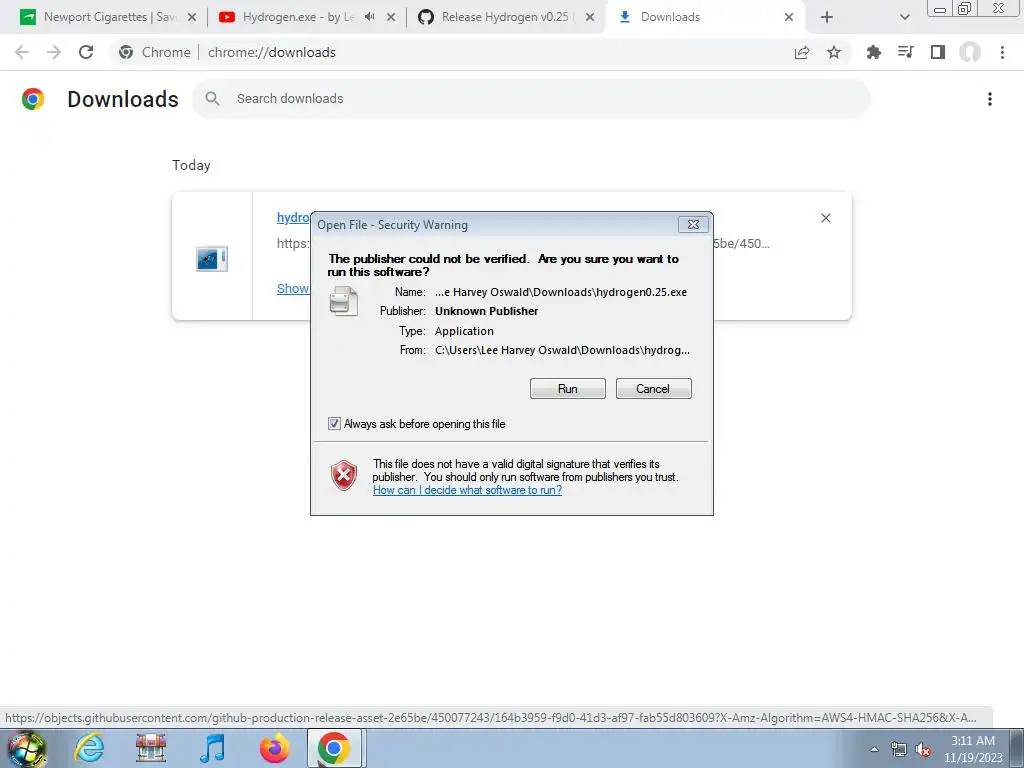Viewport: 1024px width, 768px height.
Task: Open the Windows Start button
Action: [26, 748]
